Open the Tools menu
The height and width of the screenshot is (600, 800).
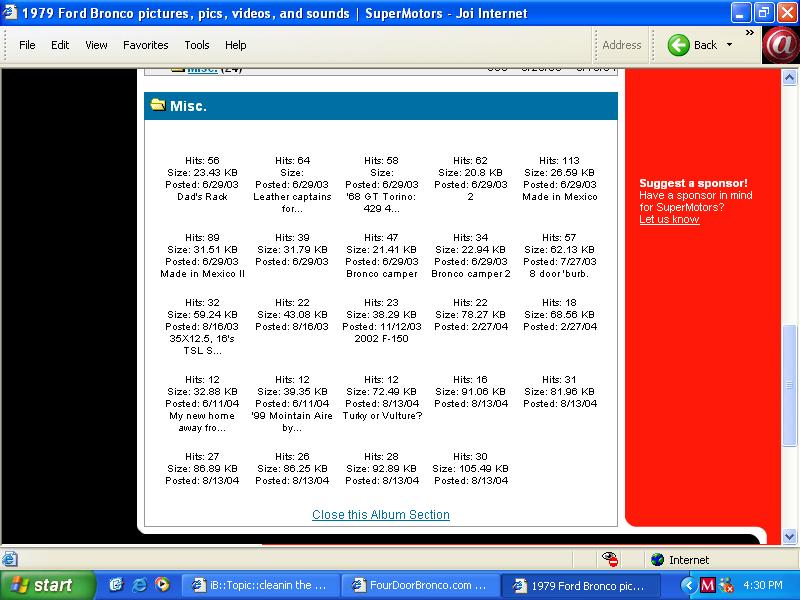tap(196, 45)
